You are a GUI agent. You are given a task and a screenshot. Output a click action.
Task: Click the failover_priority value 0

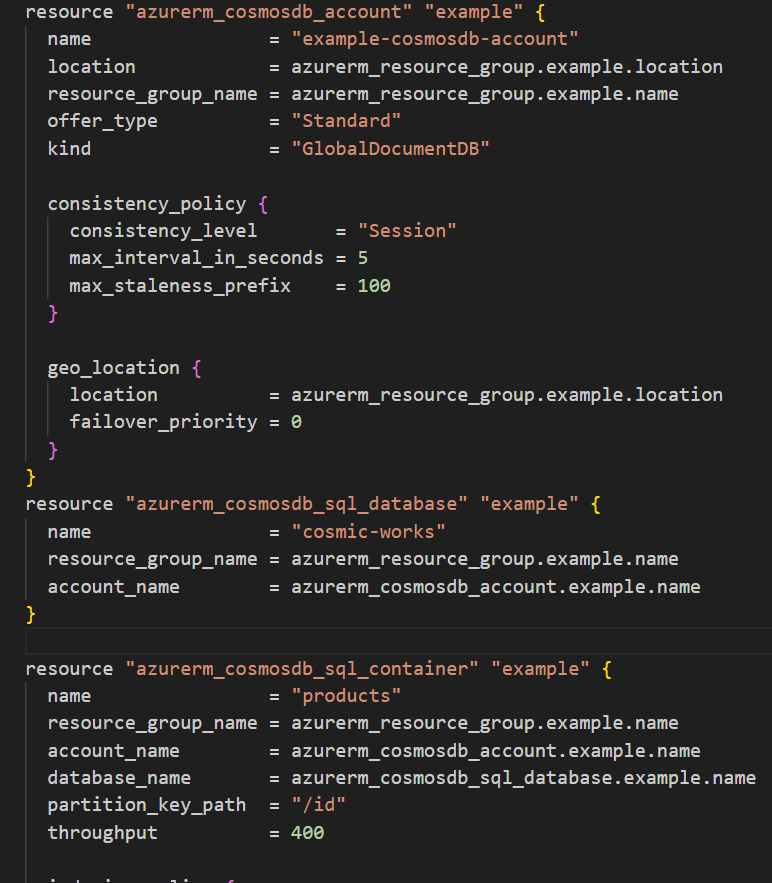coord(296,422)
